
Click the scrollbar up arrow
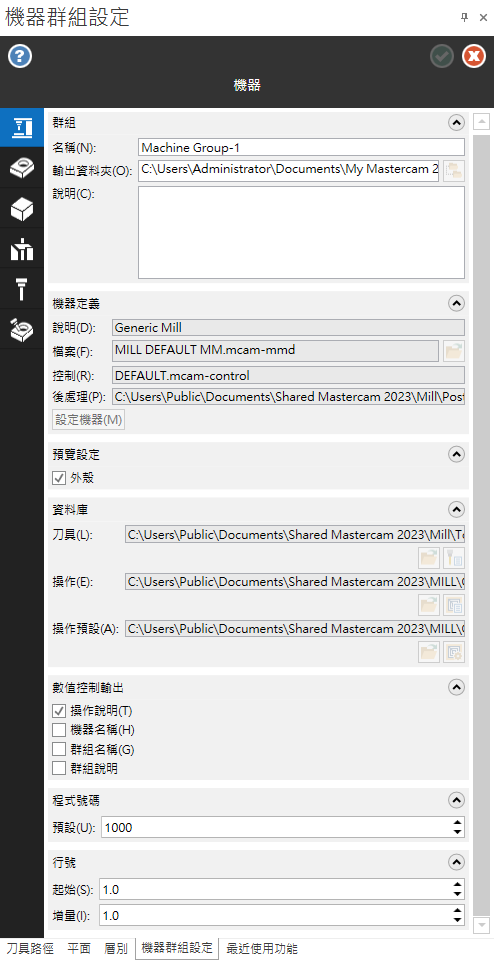tap(482, 122)
